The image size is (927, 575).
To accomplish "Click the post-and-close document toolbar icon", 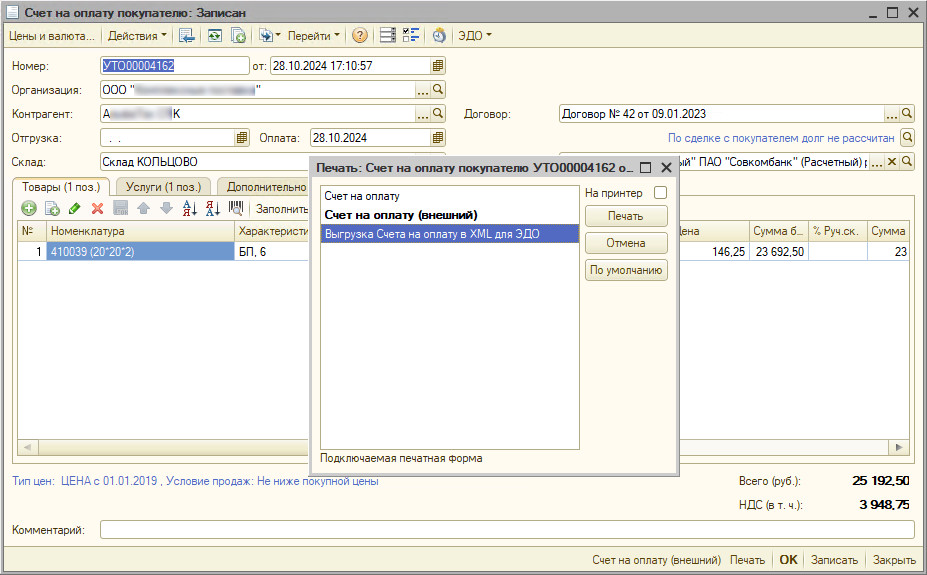I will coord(186,35).
